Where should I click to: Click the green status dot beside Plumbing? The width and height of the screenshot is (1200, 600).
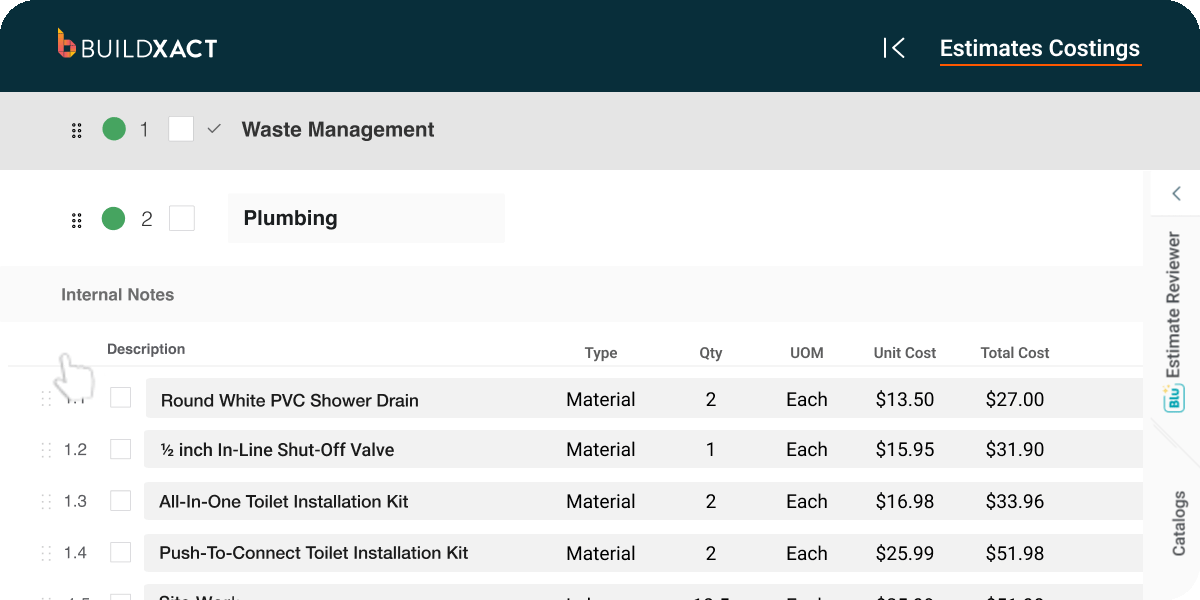pyautogui.click(x=114, y=218)
